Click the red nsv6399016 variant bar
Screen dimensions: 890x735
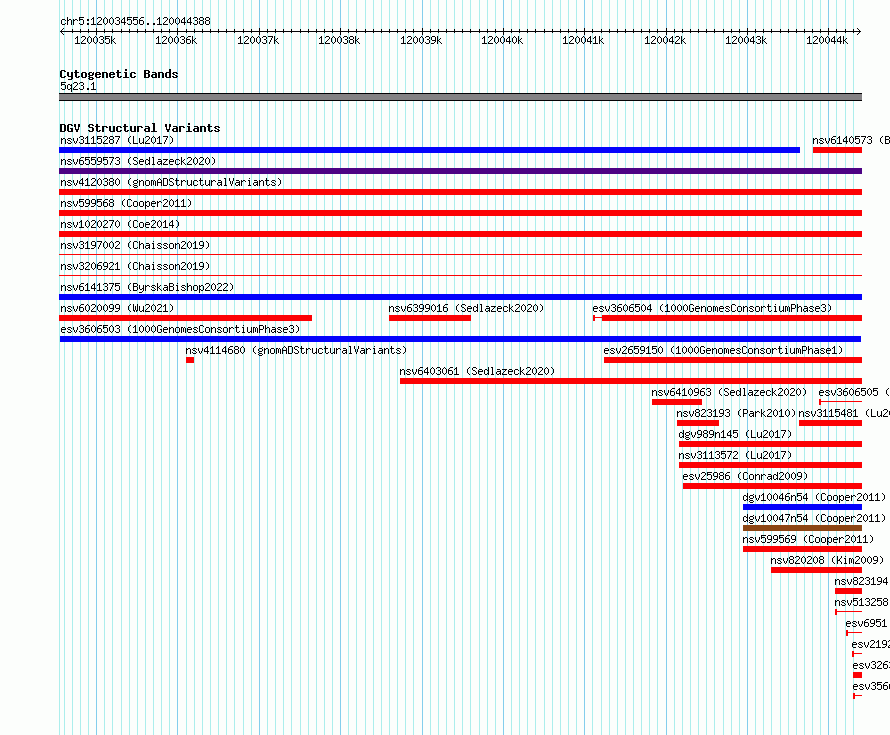coord(430,318)
